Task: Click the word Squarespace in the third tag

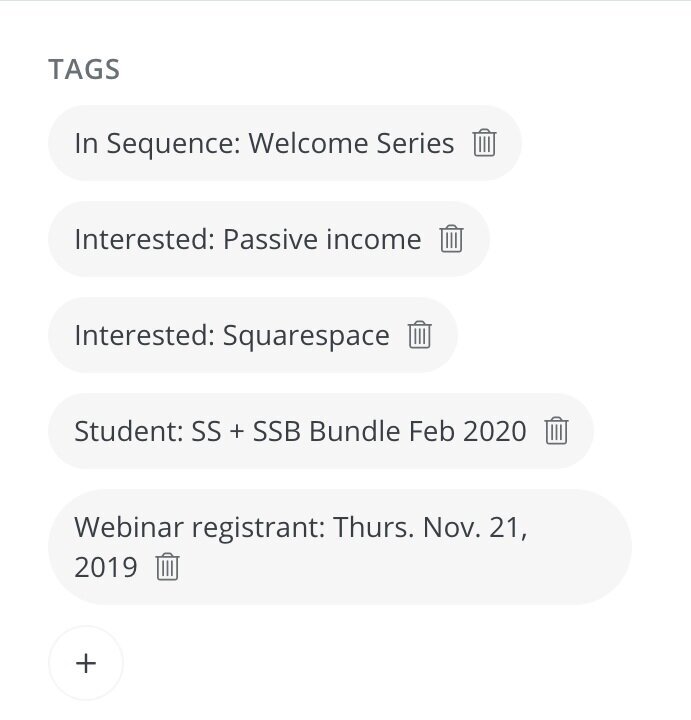Action: point(306,336)
